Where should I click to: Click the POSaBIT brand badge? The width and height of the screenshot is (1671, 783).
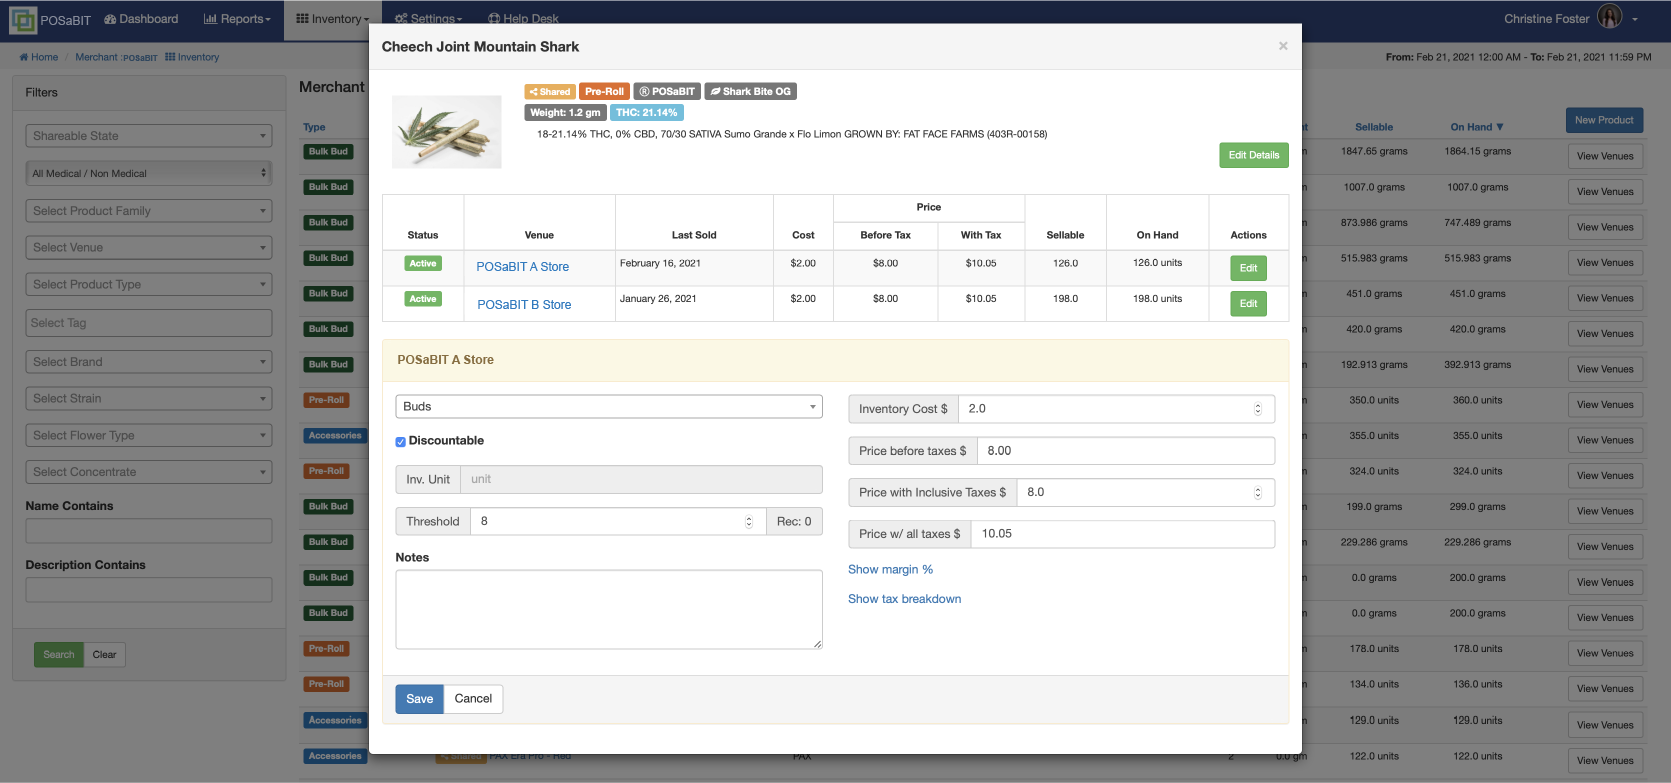[667, 91]
